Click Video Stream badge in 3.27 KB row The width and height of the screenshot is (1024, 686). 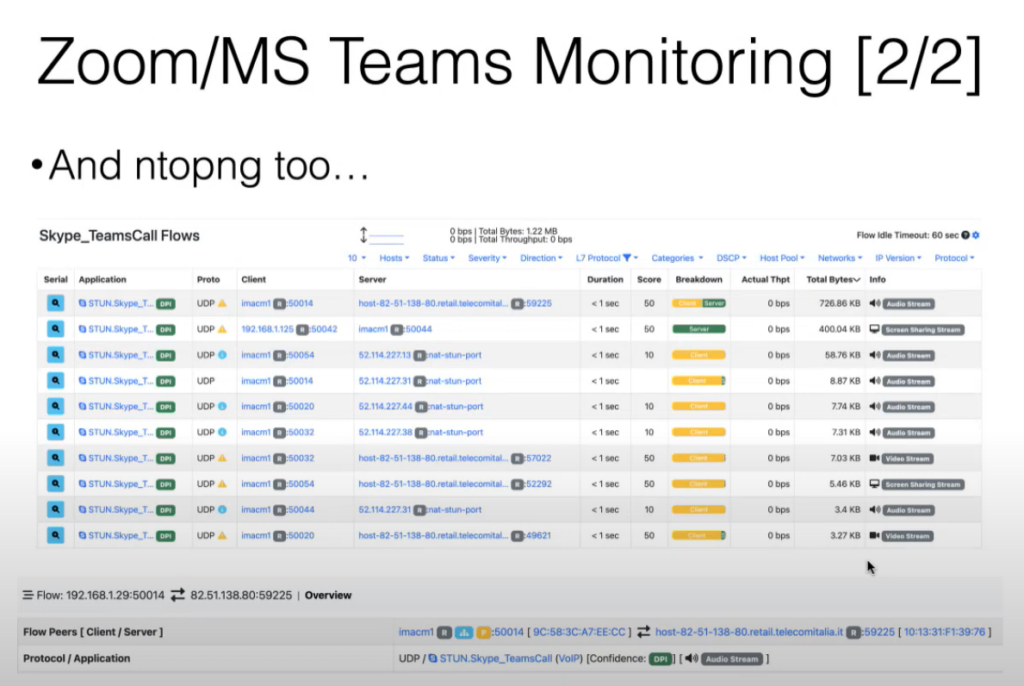tap(908, 536)
